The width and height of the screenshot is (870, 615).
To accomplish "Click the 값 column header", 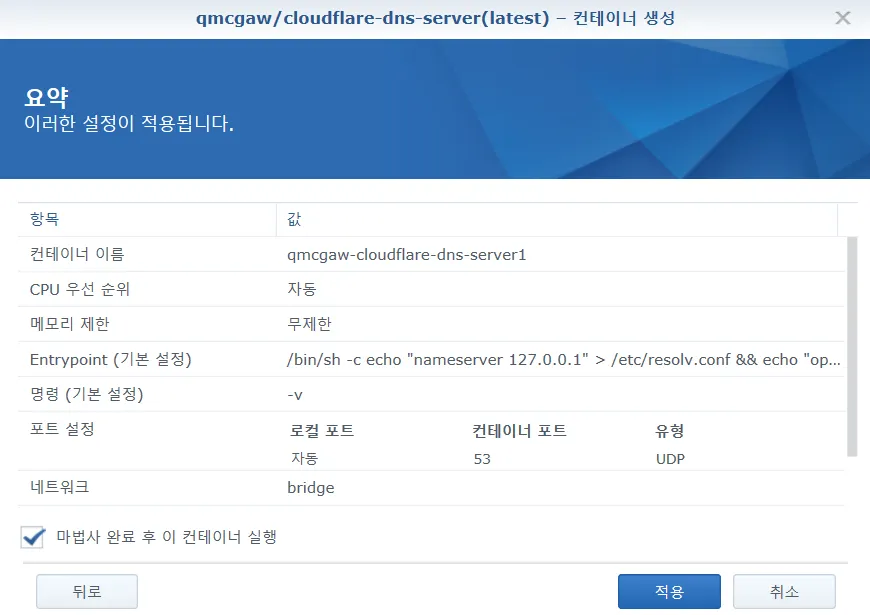I will 294,219.
